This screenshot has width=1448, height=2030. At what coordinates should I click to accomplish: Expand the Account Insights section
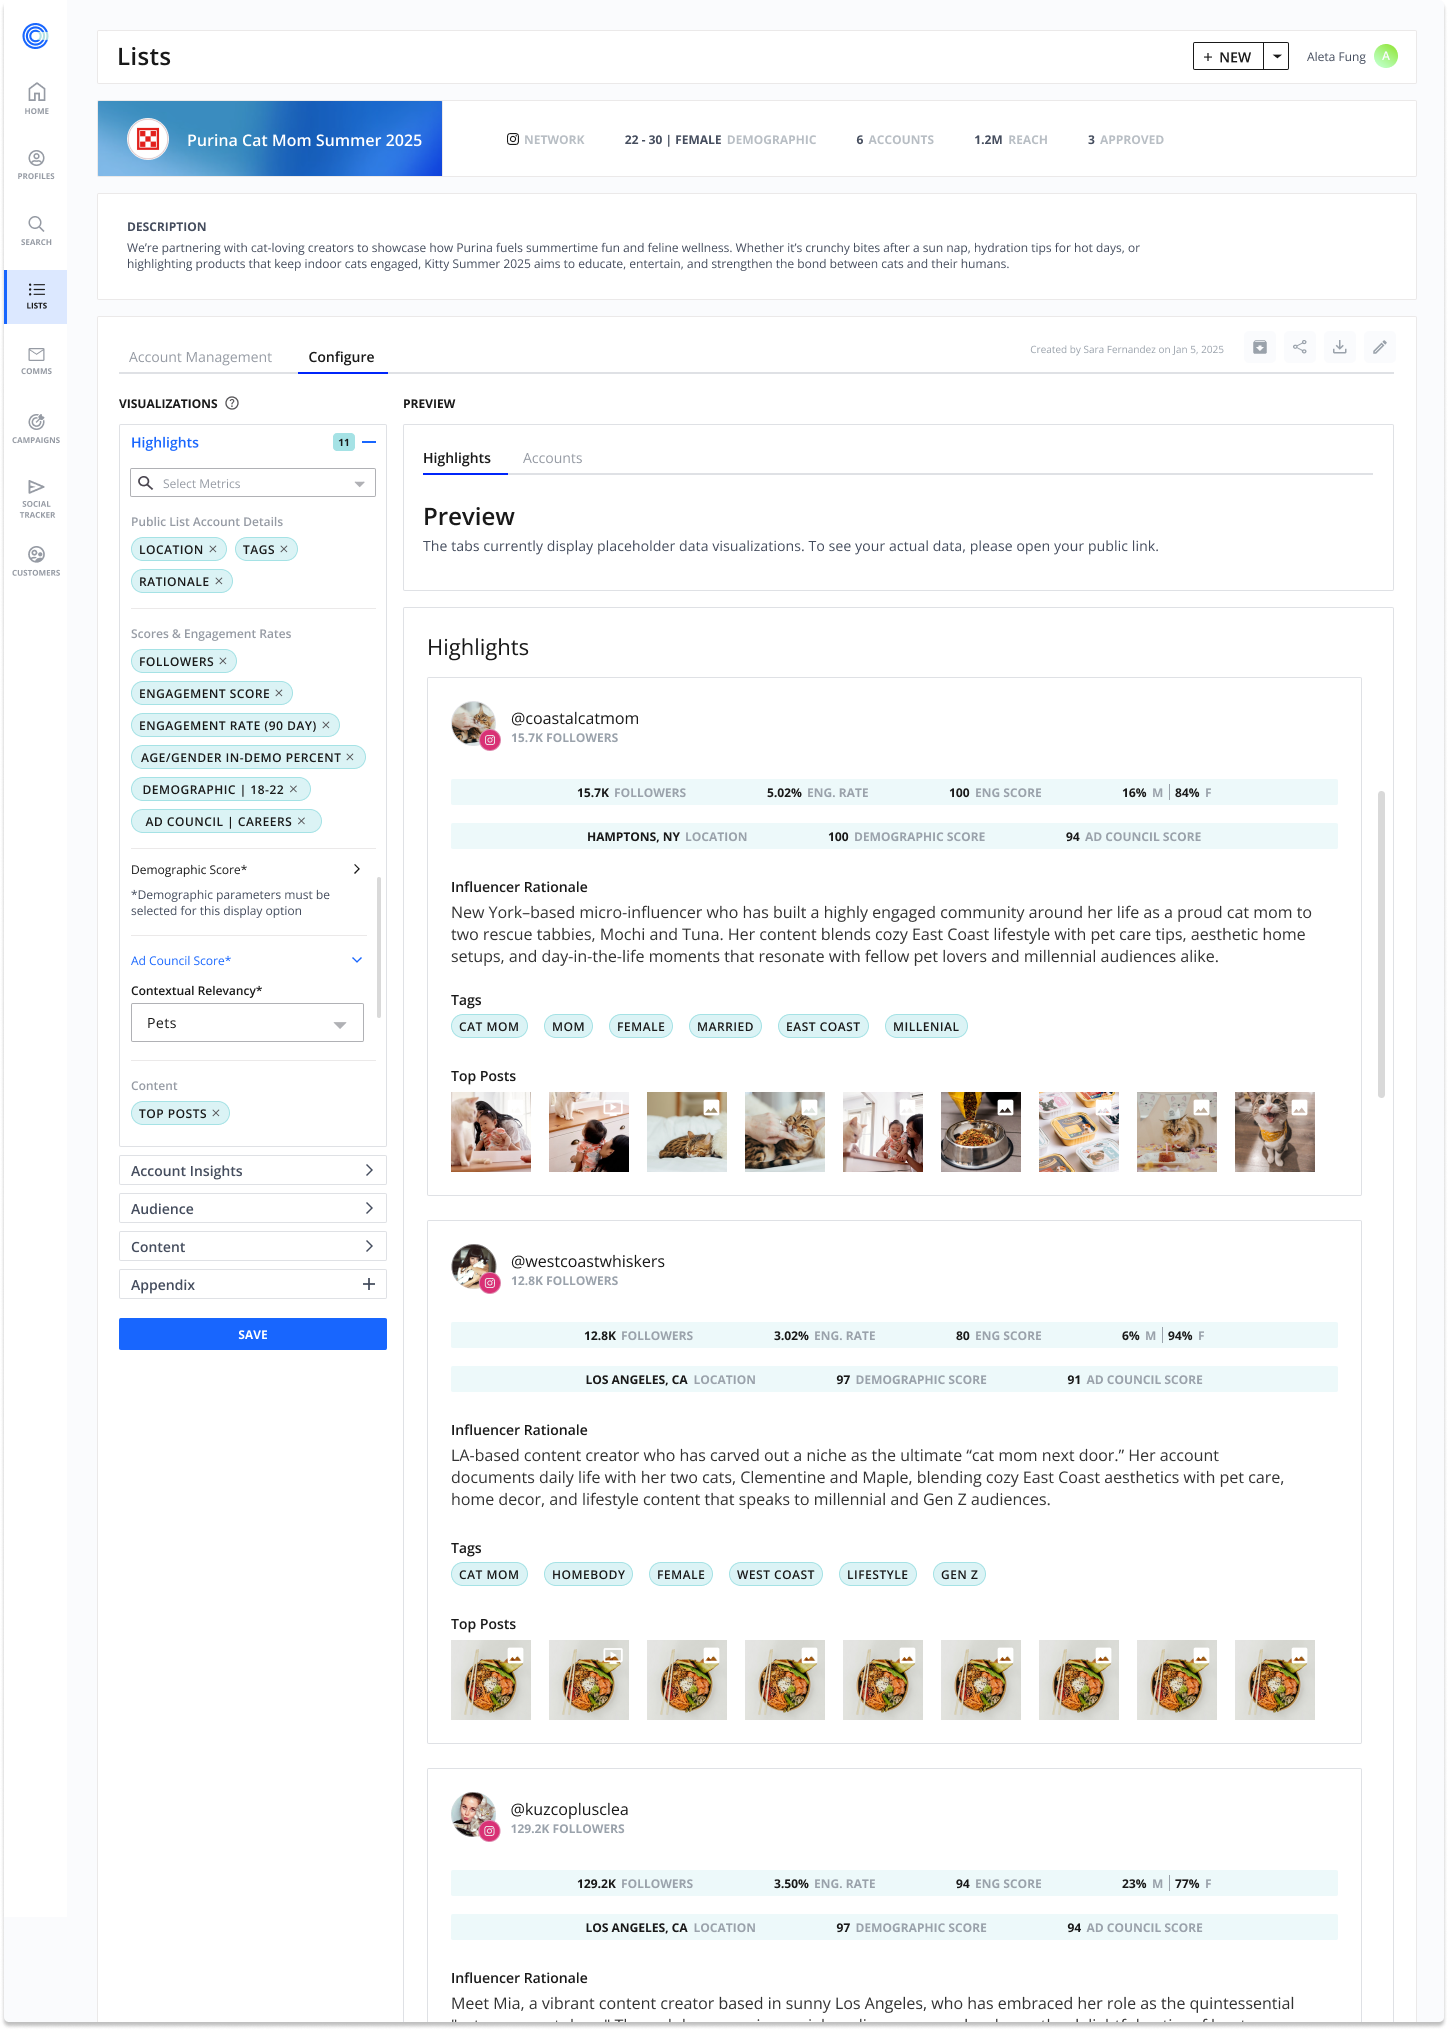[253, 1170]
